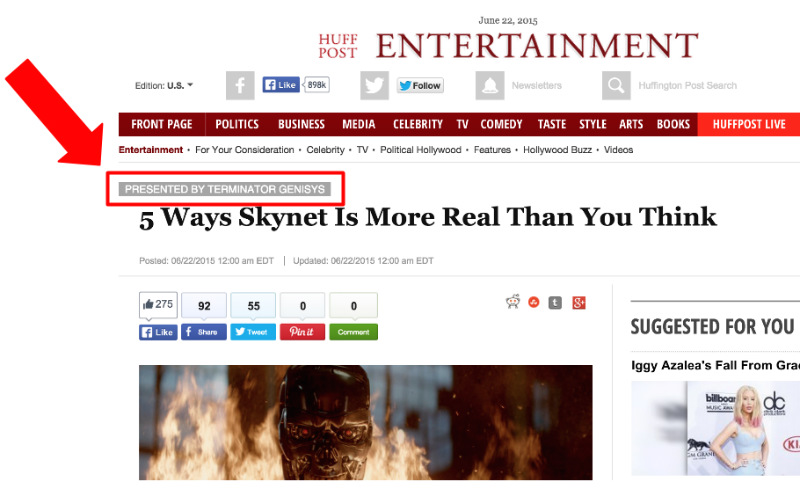Click the gray Twitter bird icon
This screenshot has width=800, height=504.
click(x=374, y=85)
